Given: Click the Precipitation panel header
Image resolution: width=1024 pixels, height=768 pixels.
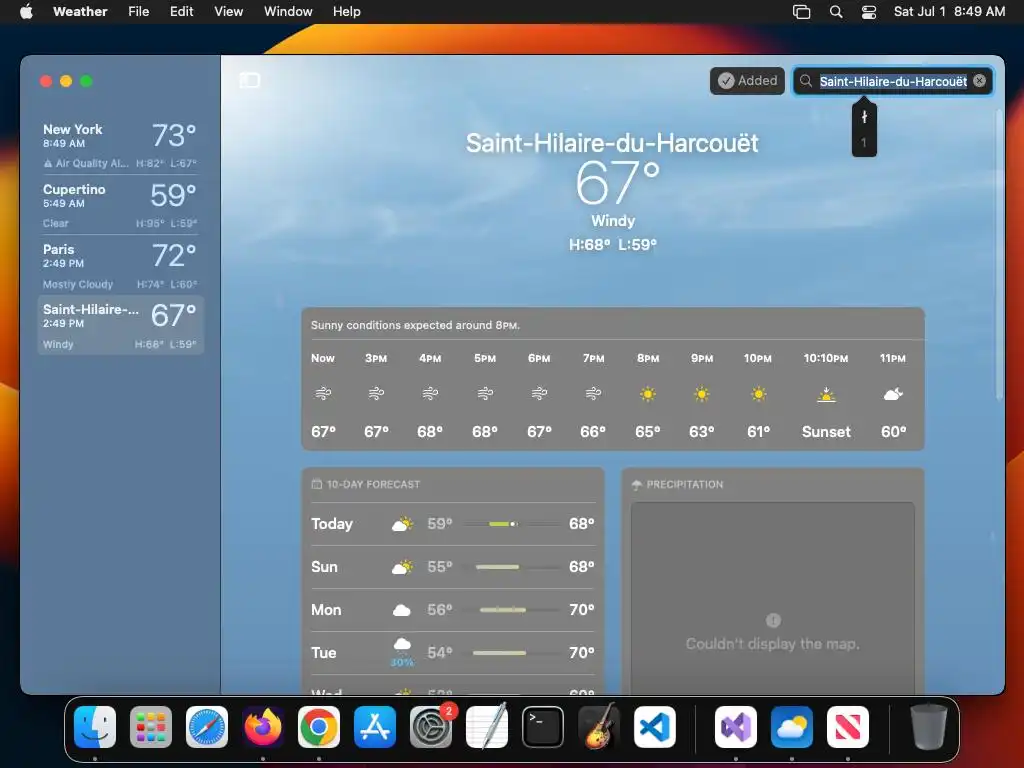Looking at the screenshot, I should (x=677, y=484).
